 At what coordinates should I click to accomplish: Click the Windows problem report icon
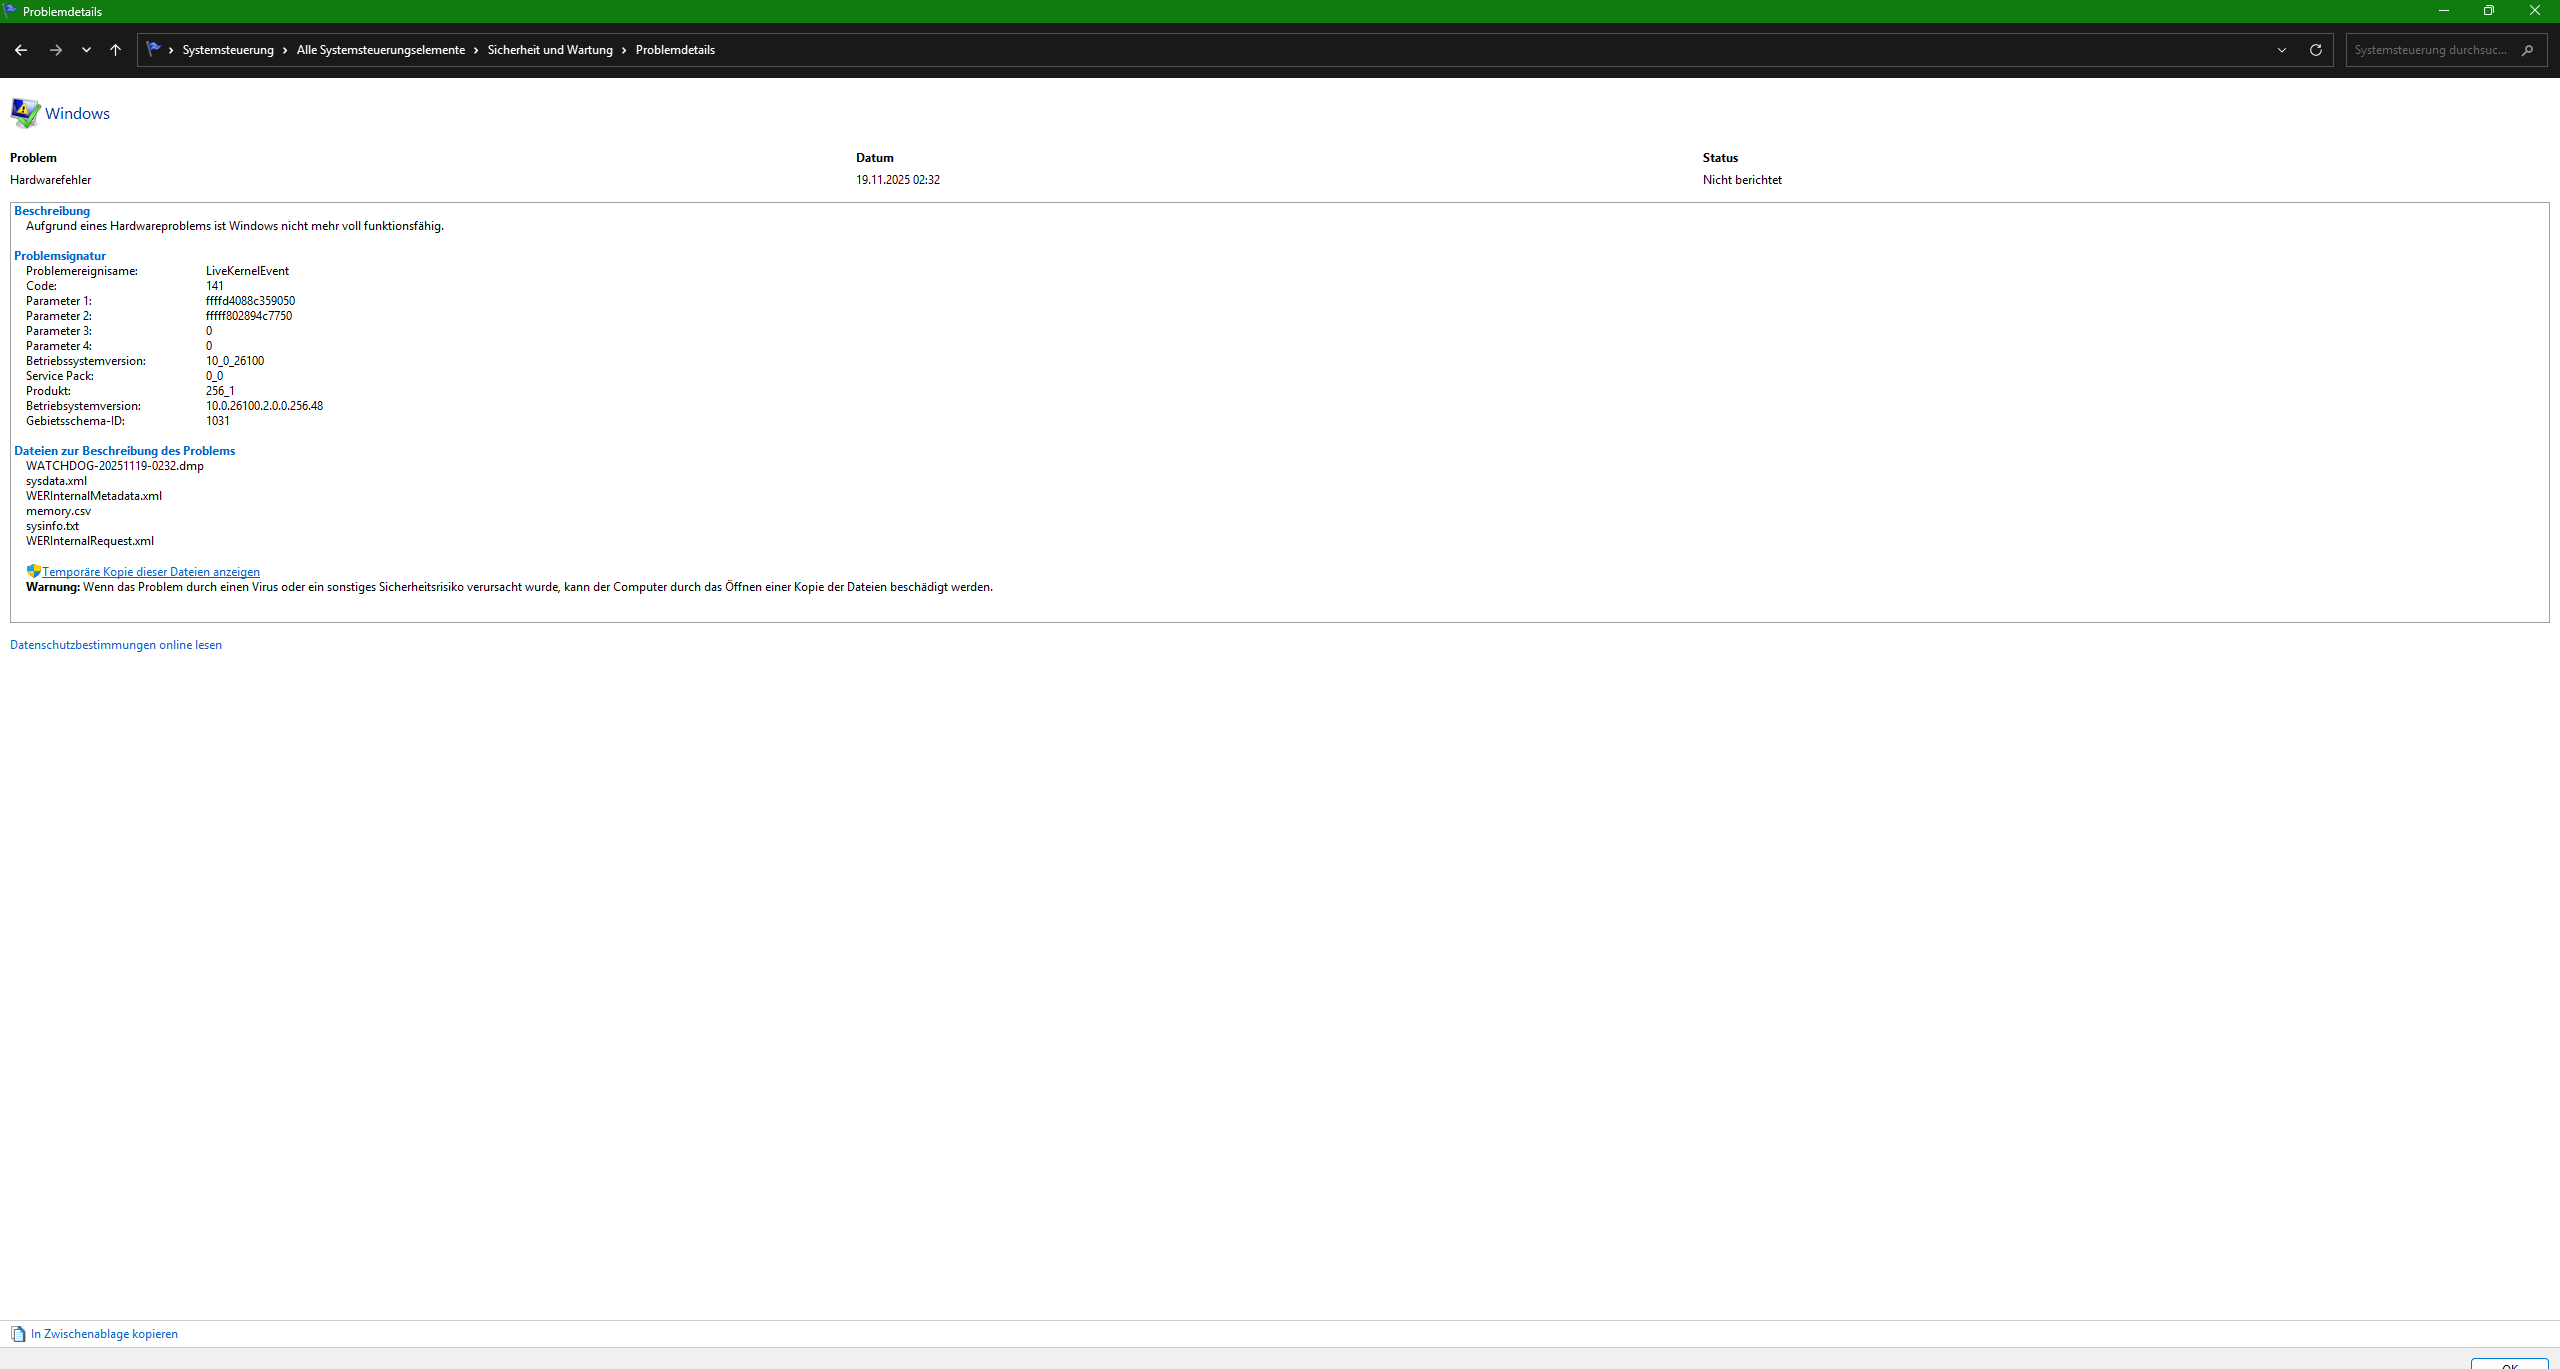[x=25, y=113]
